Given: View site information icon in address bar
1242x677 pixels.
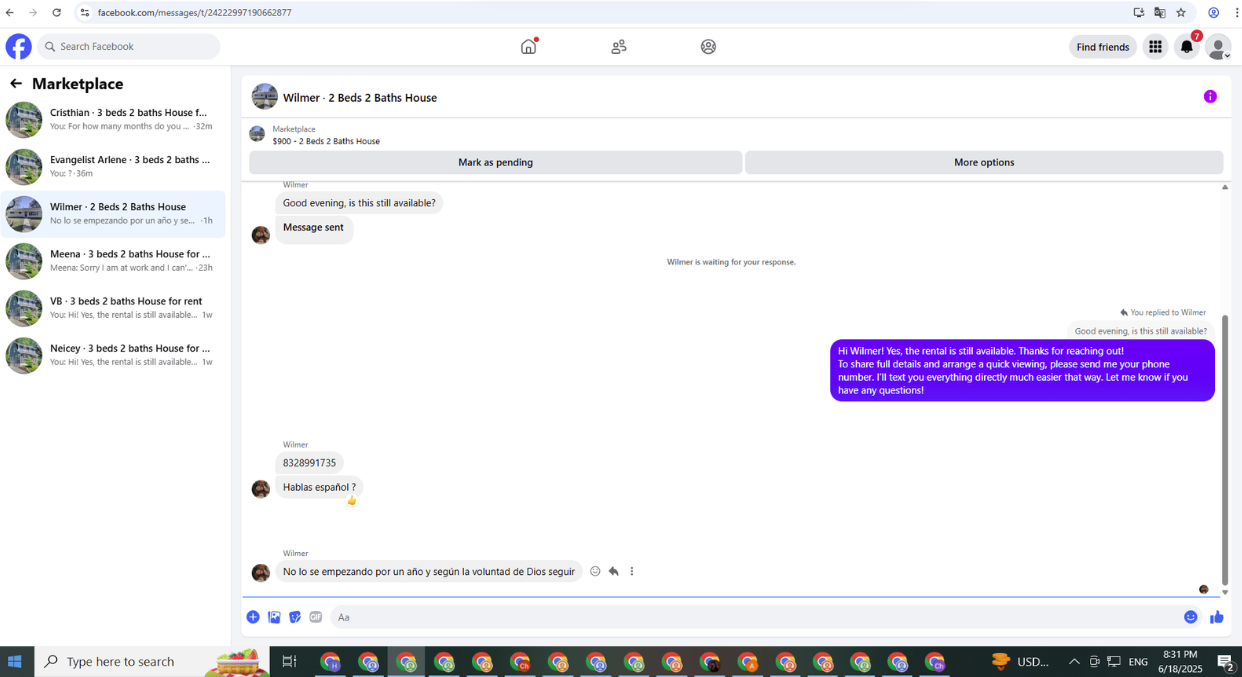Looking at the screenshot, I should point(85,12).
